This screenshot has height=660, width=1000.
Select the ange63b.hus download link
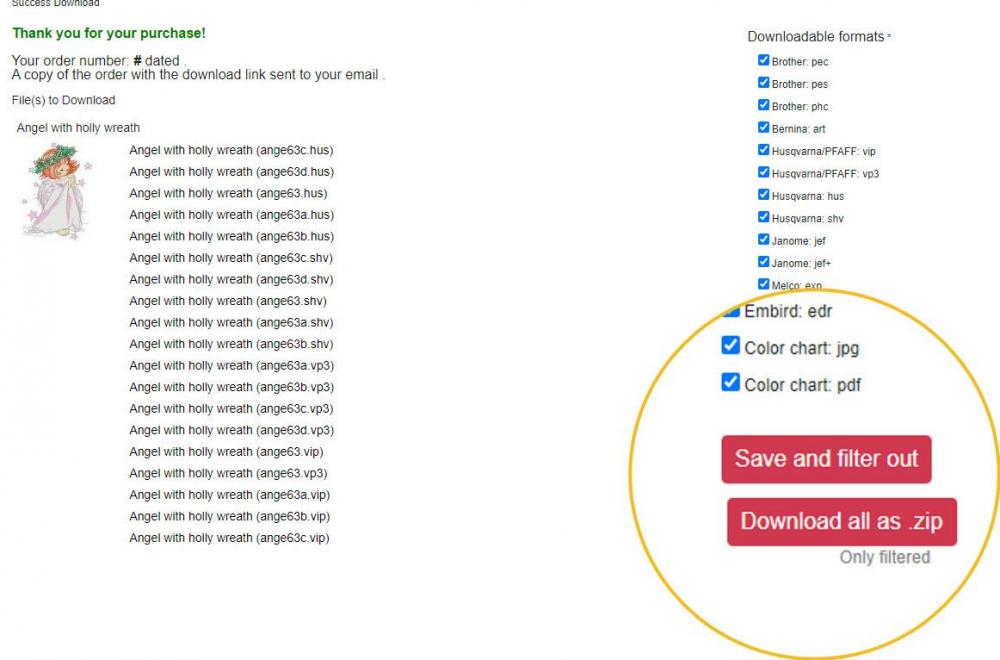232,237
